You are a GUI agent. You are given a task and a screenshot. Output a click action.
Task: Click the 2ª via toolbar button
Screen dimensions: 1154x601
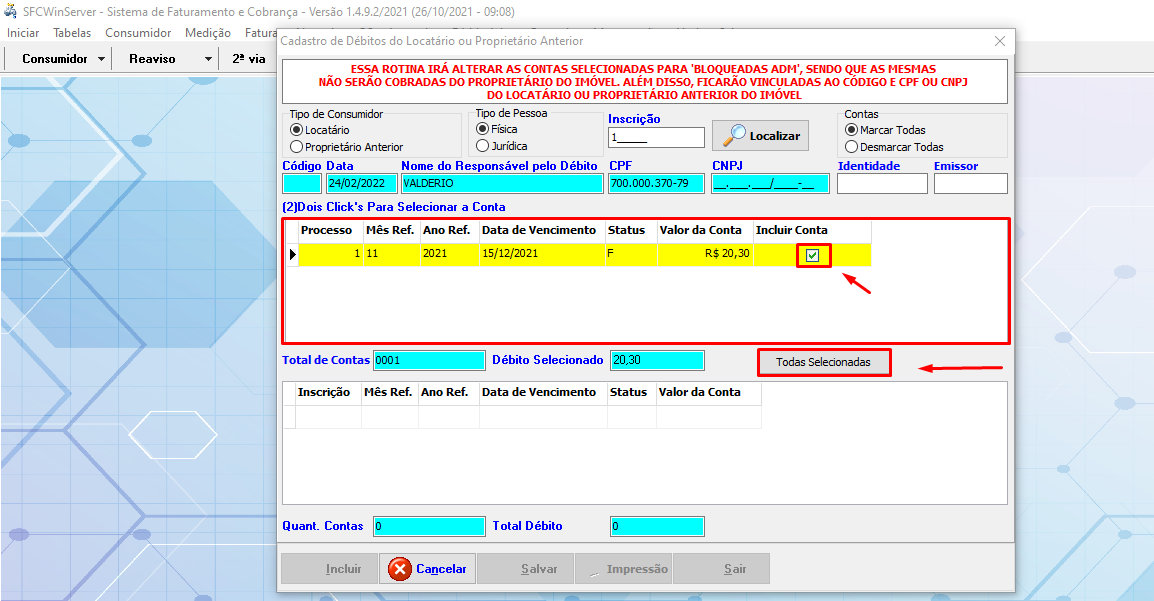249,59
